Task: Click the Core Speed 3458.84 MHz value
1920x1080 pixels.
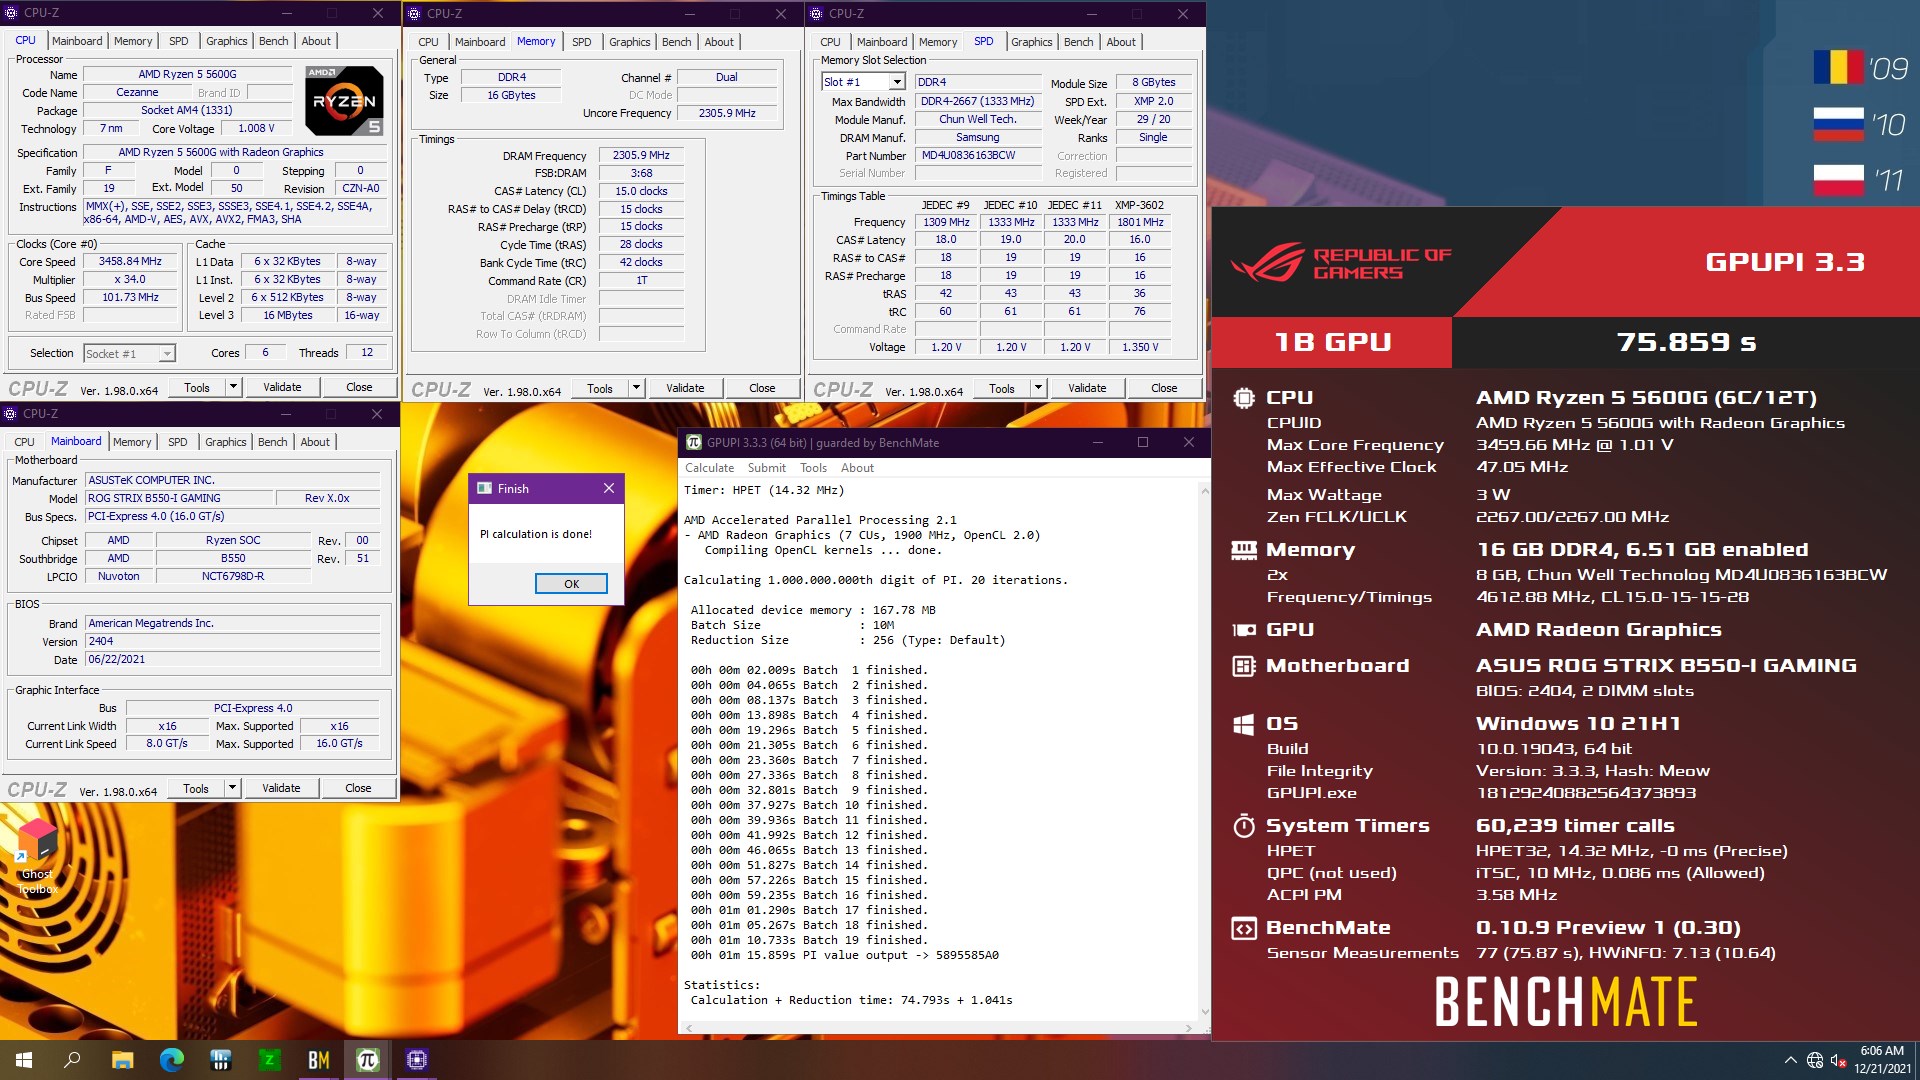Action: (x=130, y=261)
